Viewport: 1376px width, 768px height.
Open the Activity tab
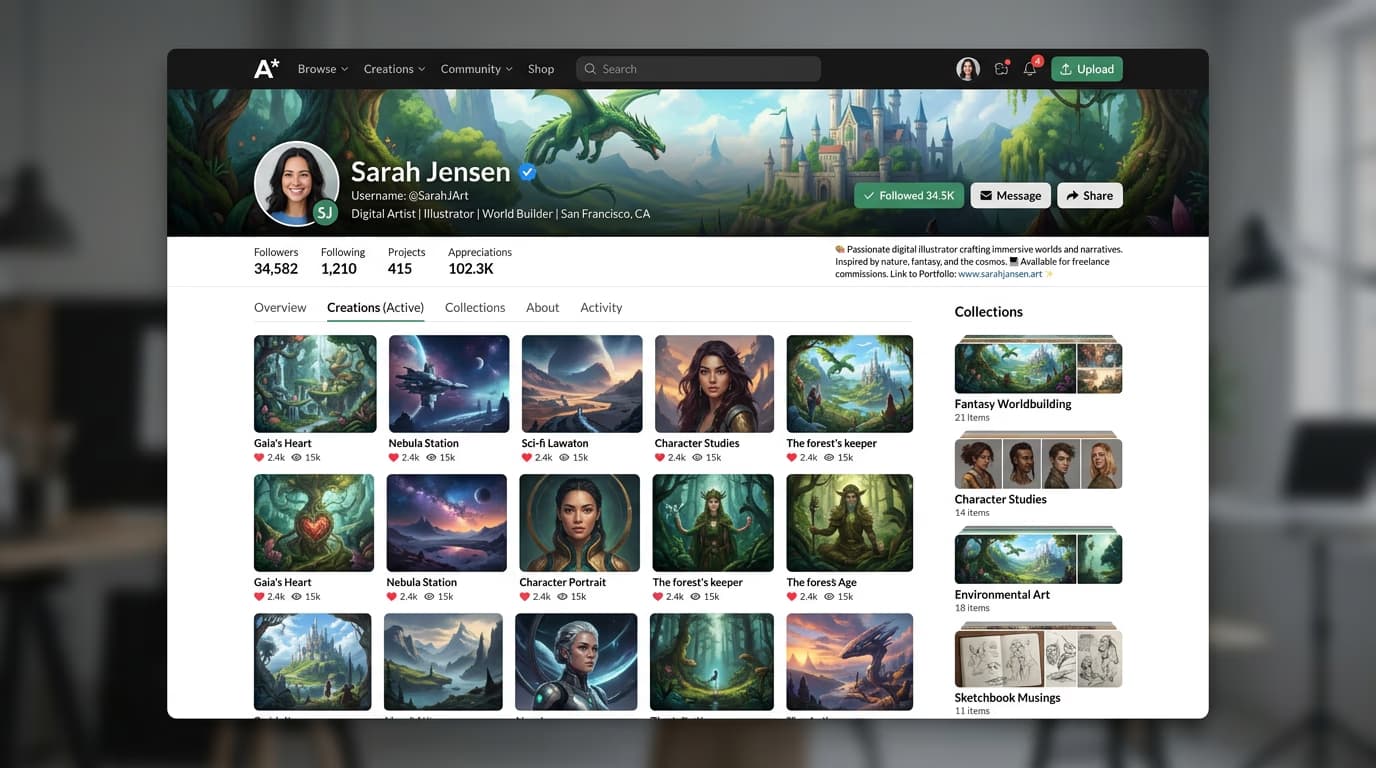point(601,307)
